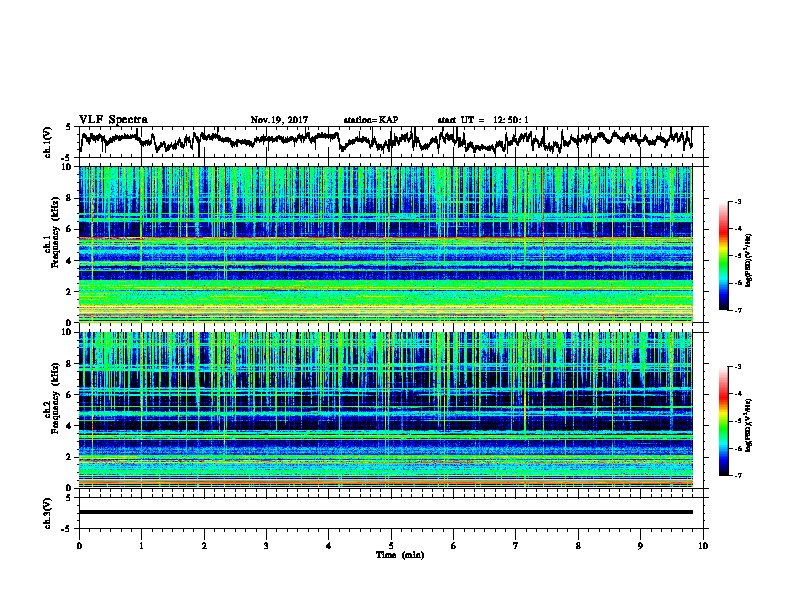Click time axis tick label "2"
The height and width of the screenshot is (612, 792).
[x=204, y=546]
